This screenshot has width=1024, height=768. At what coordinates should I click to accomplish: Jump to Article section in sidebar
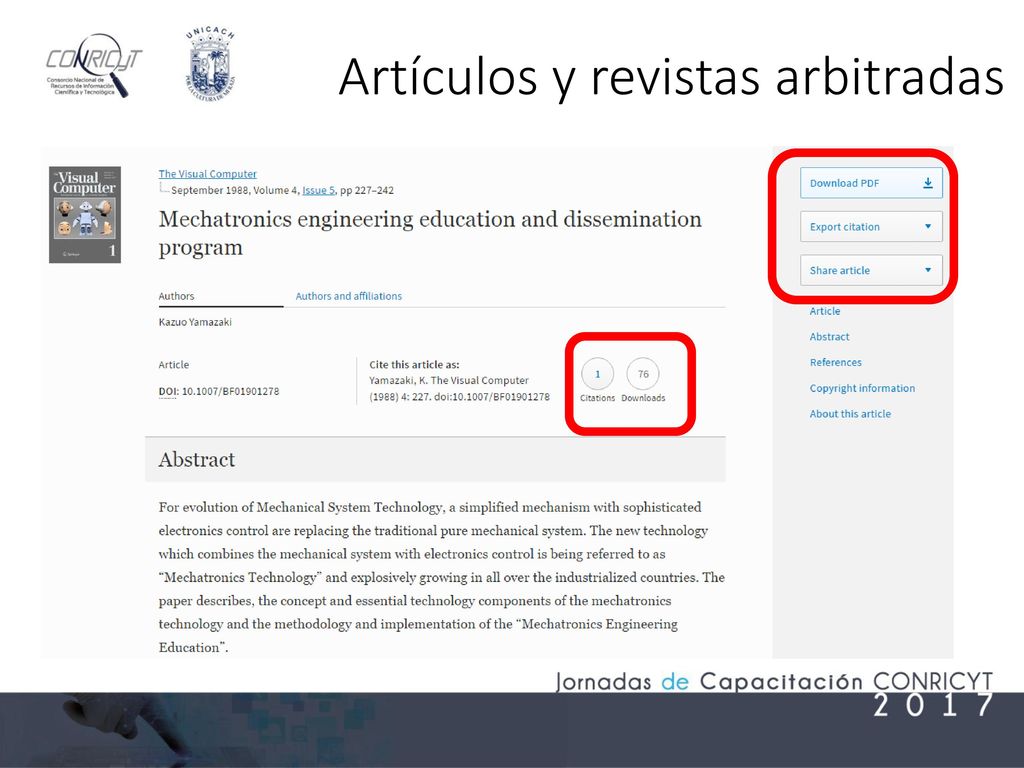click(825, 311)
